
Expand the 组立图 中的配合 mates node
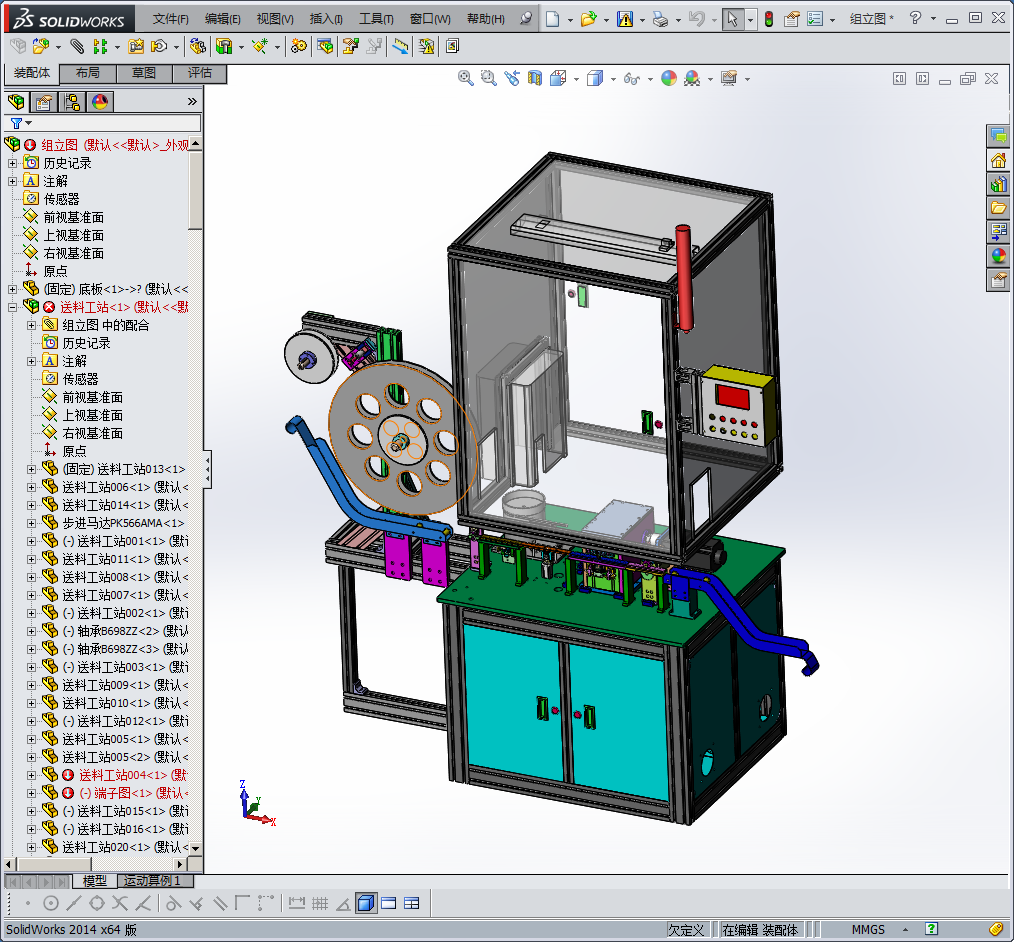click(31, 325)
